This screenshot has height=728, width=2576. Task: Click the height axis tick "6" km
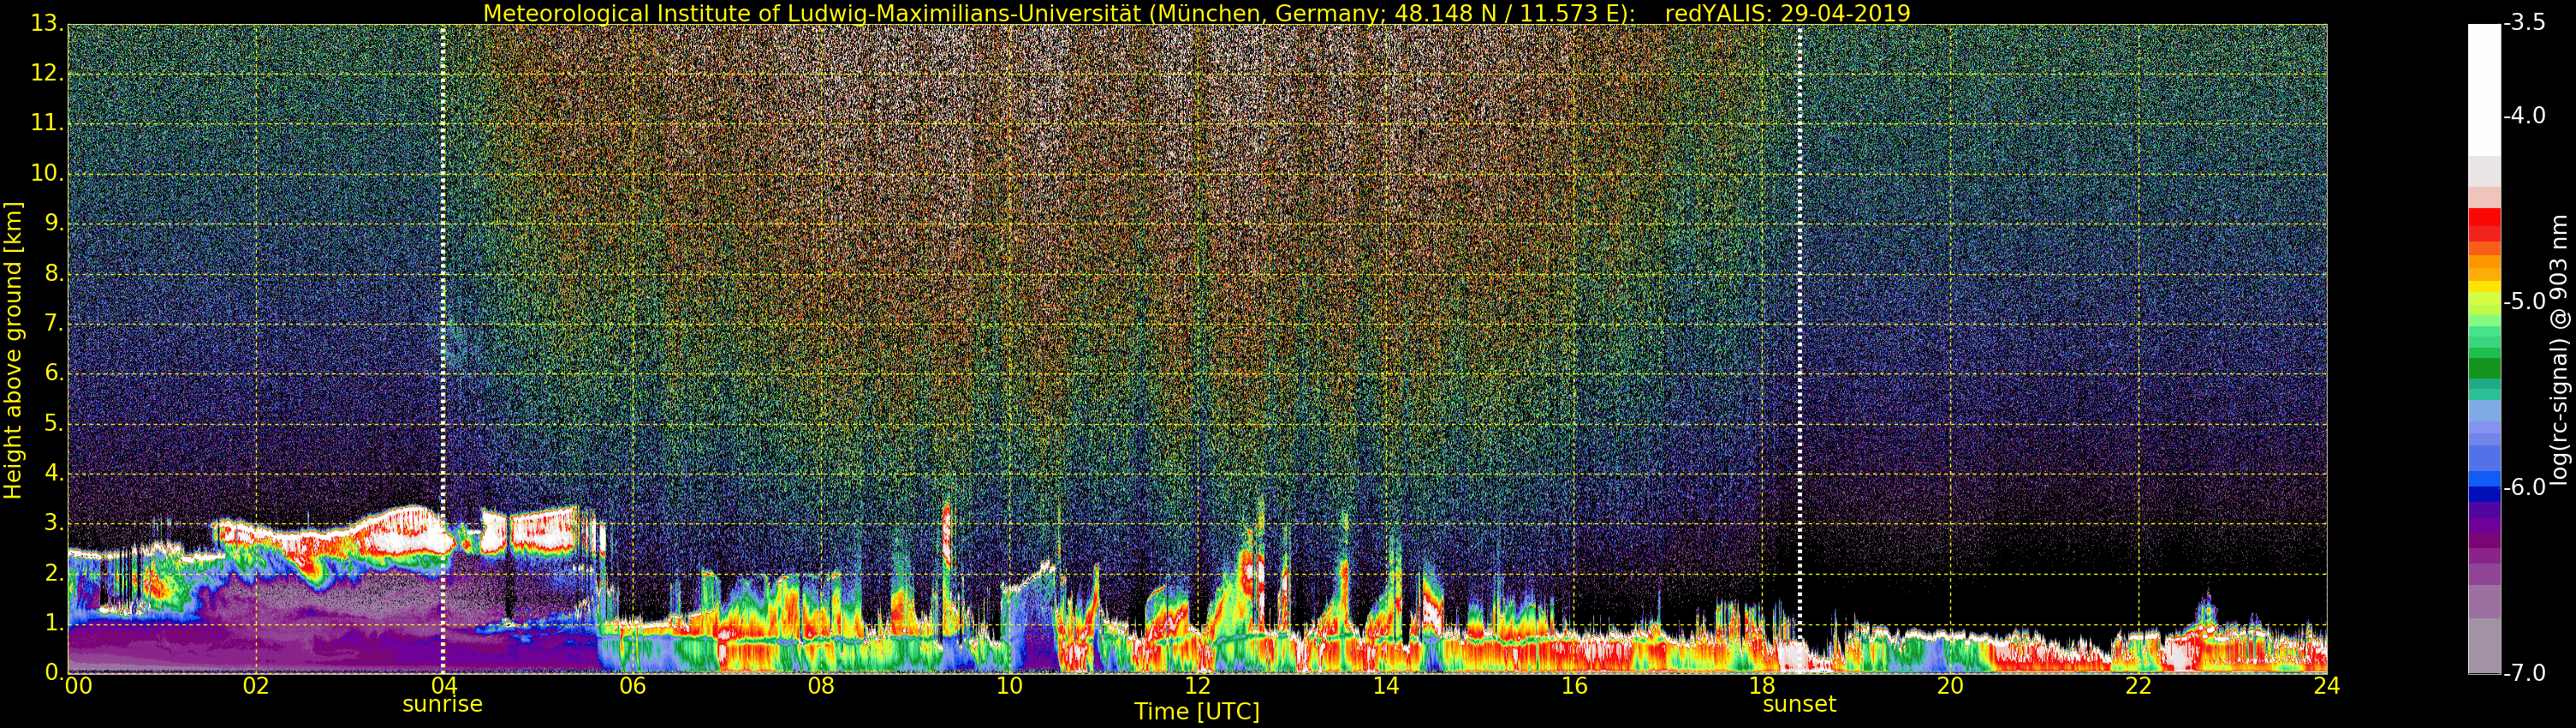[54, 374]
